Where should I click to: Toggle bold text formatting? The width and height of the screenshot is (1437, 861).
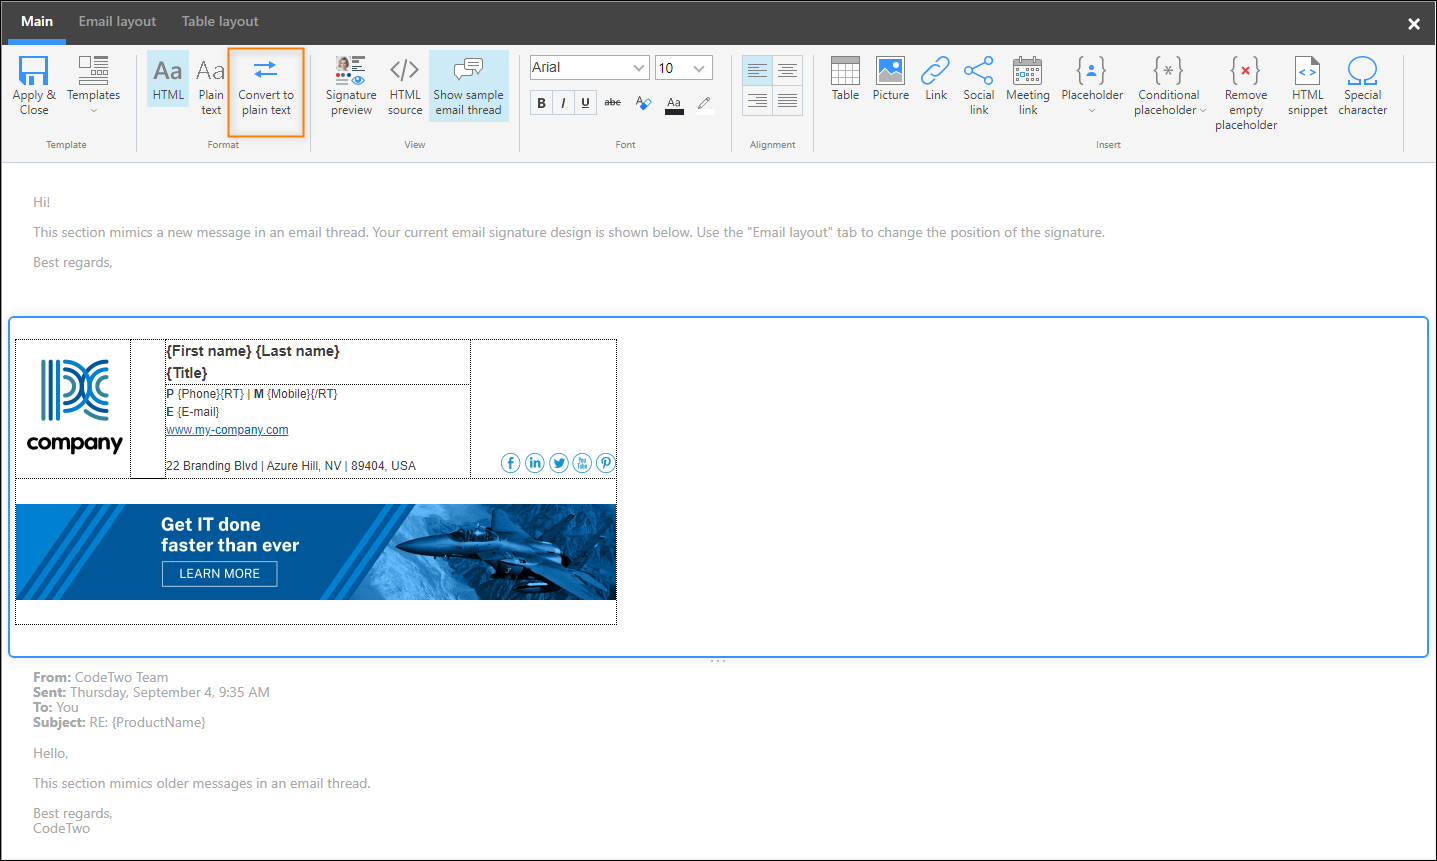pyautogui.click(x=540, y=102)
